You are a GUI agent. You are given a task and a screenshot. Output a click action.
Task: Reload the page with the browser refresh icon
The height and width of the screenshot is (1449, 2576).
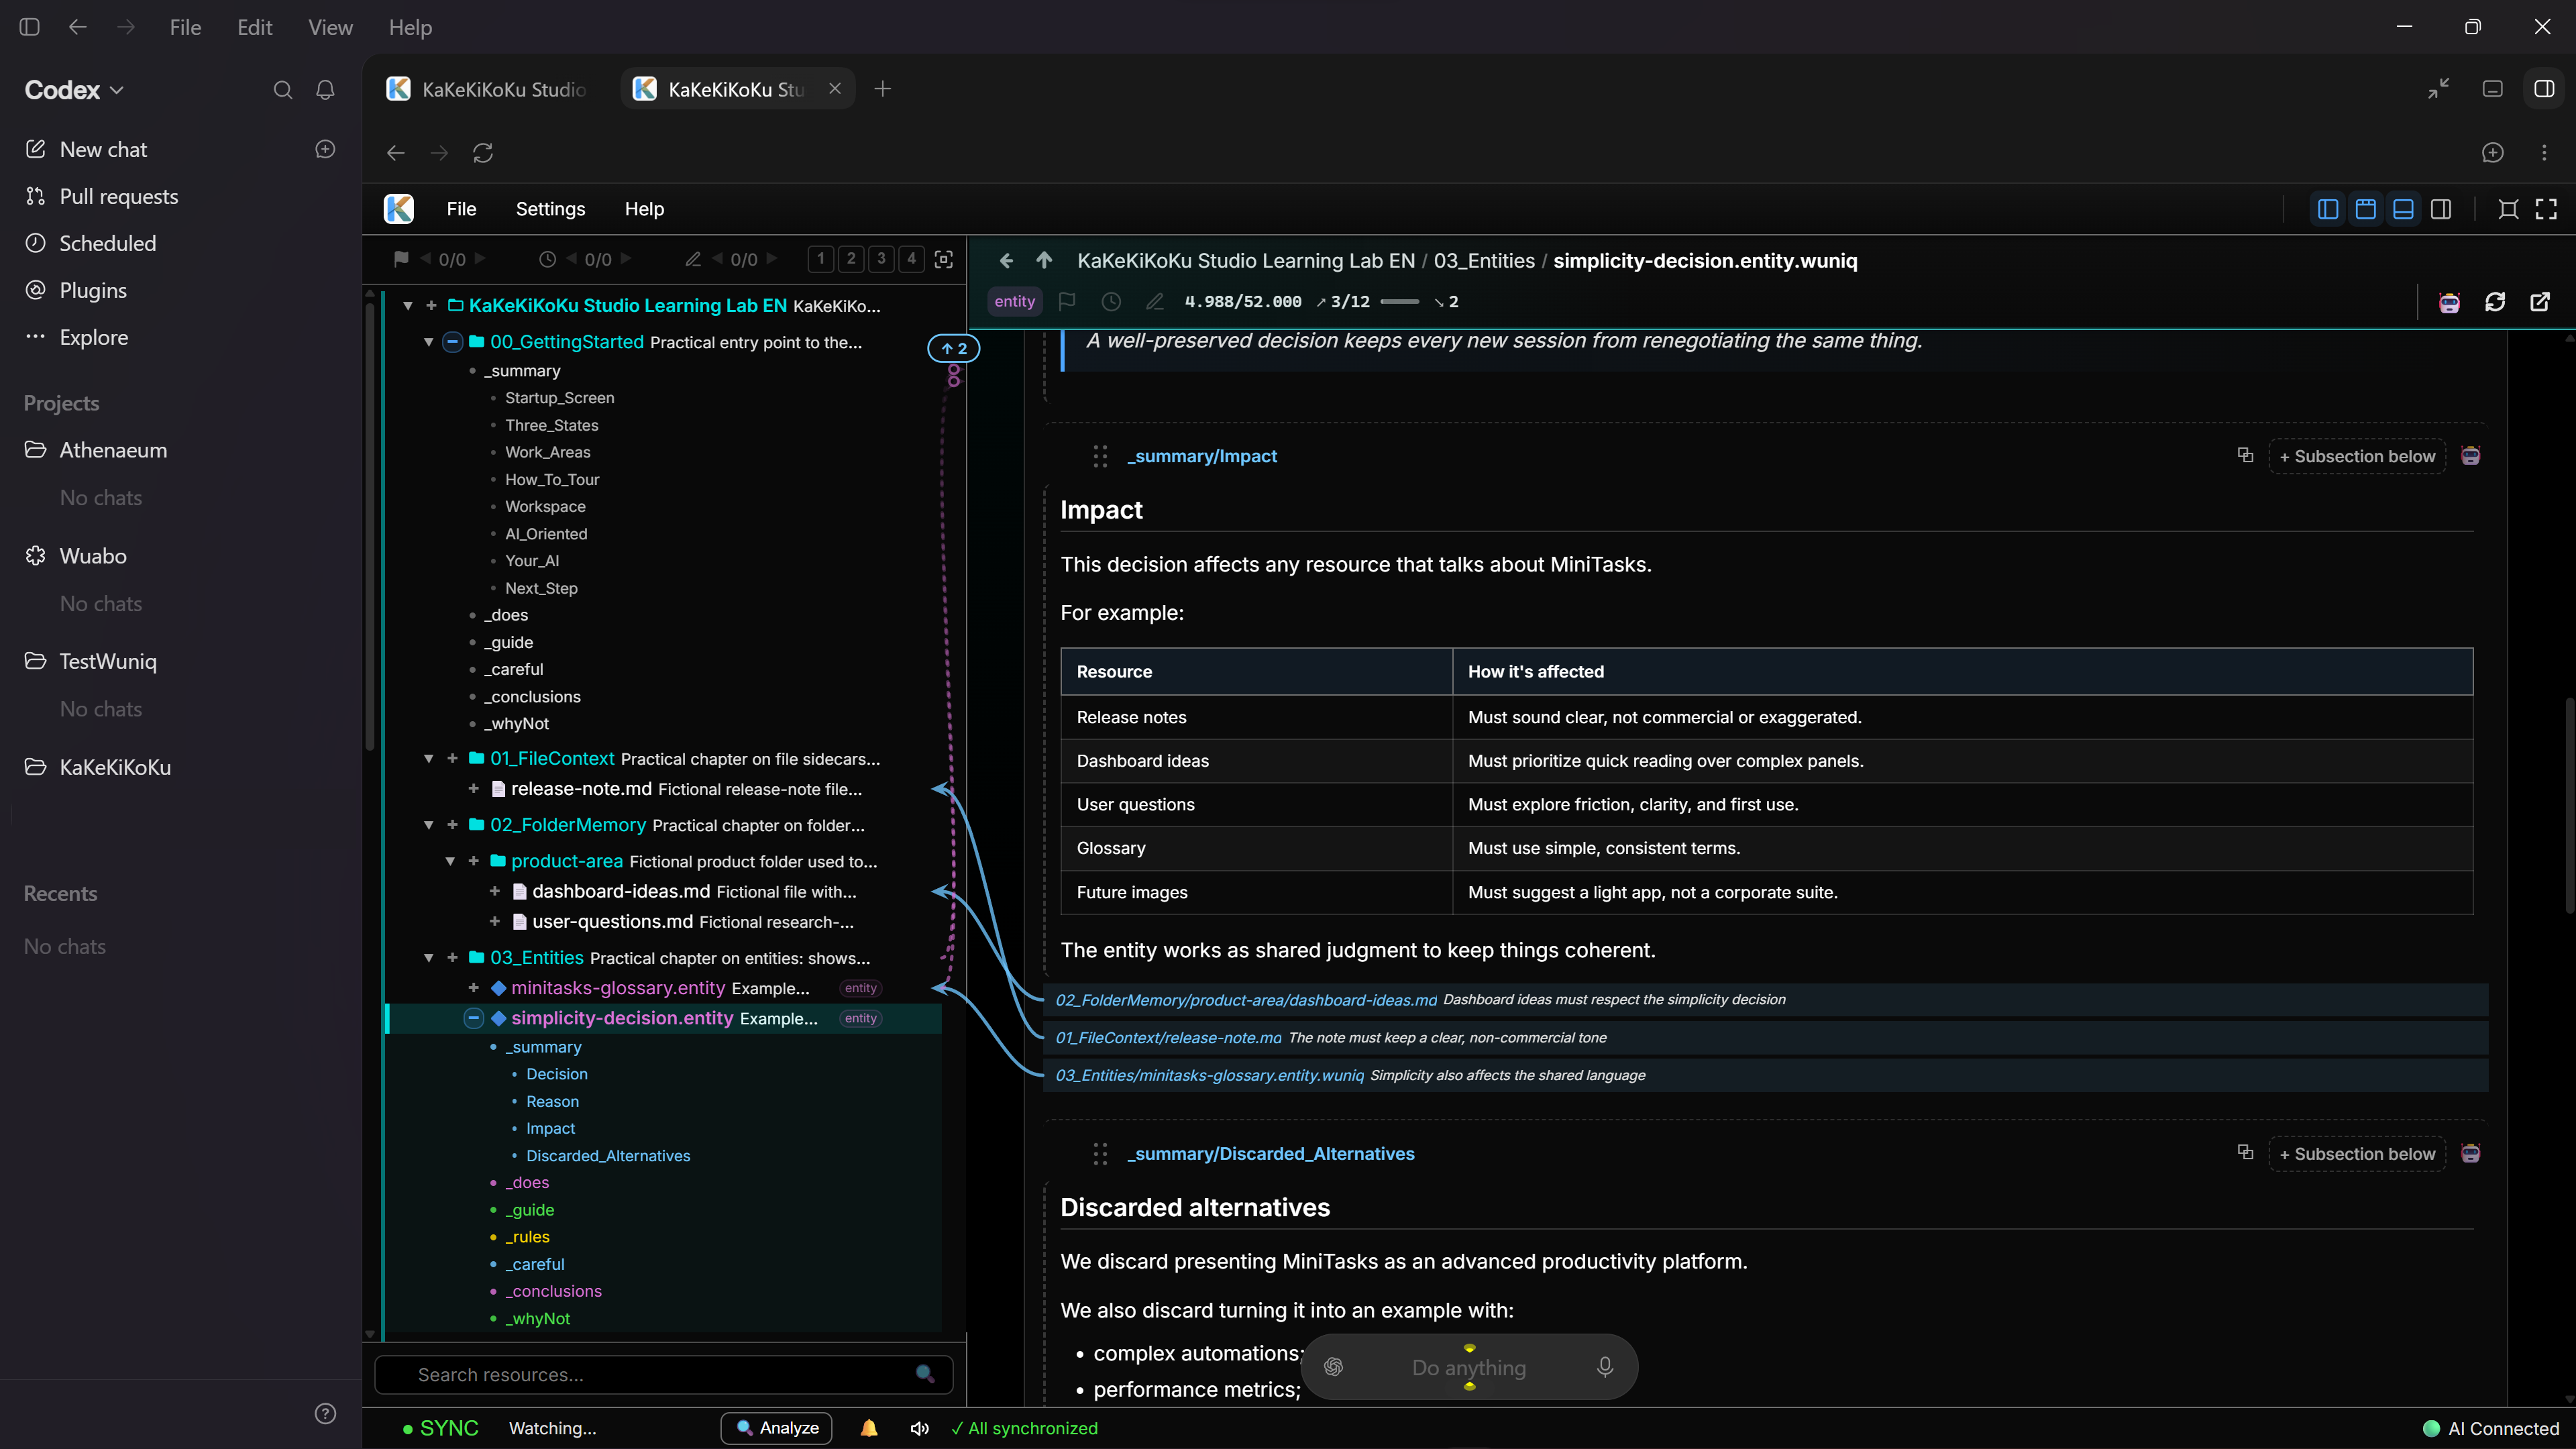tap(483, 153)
